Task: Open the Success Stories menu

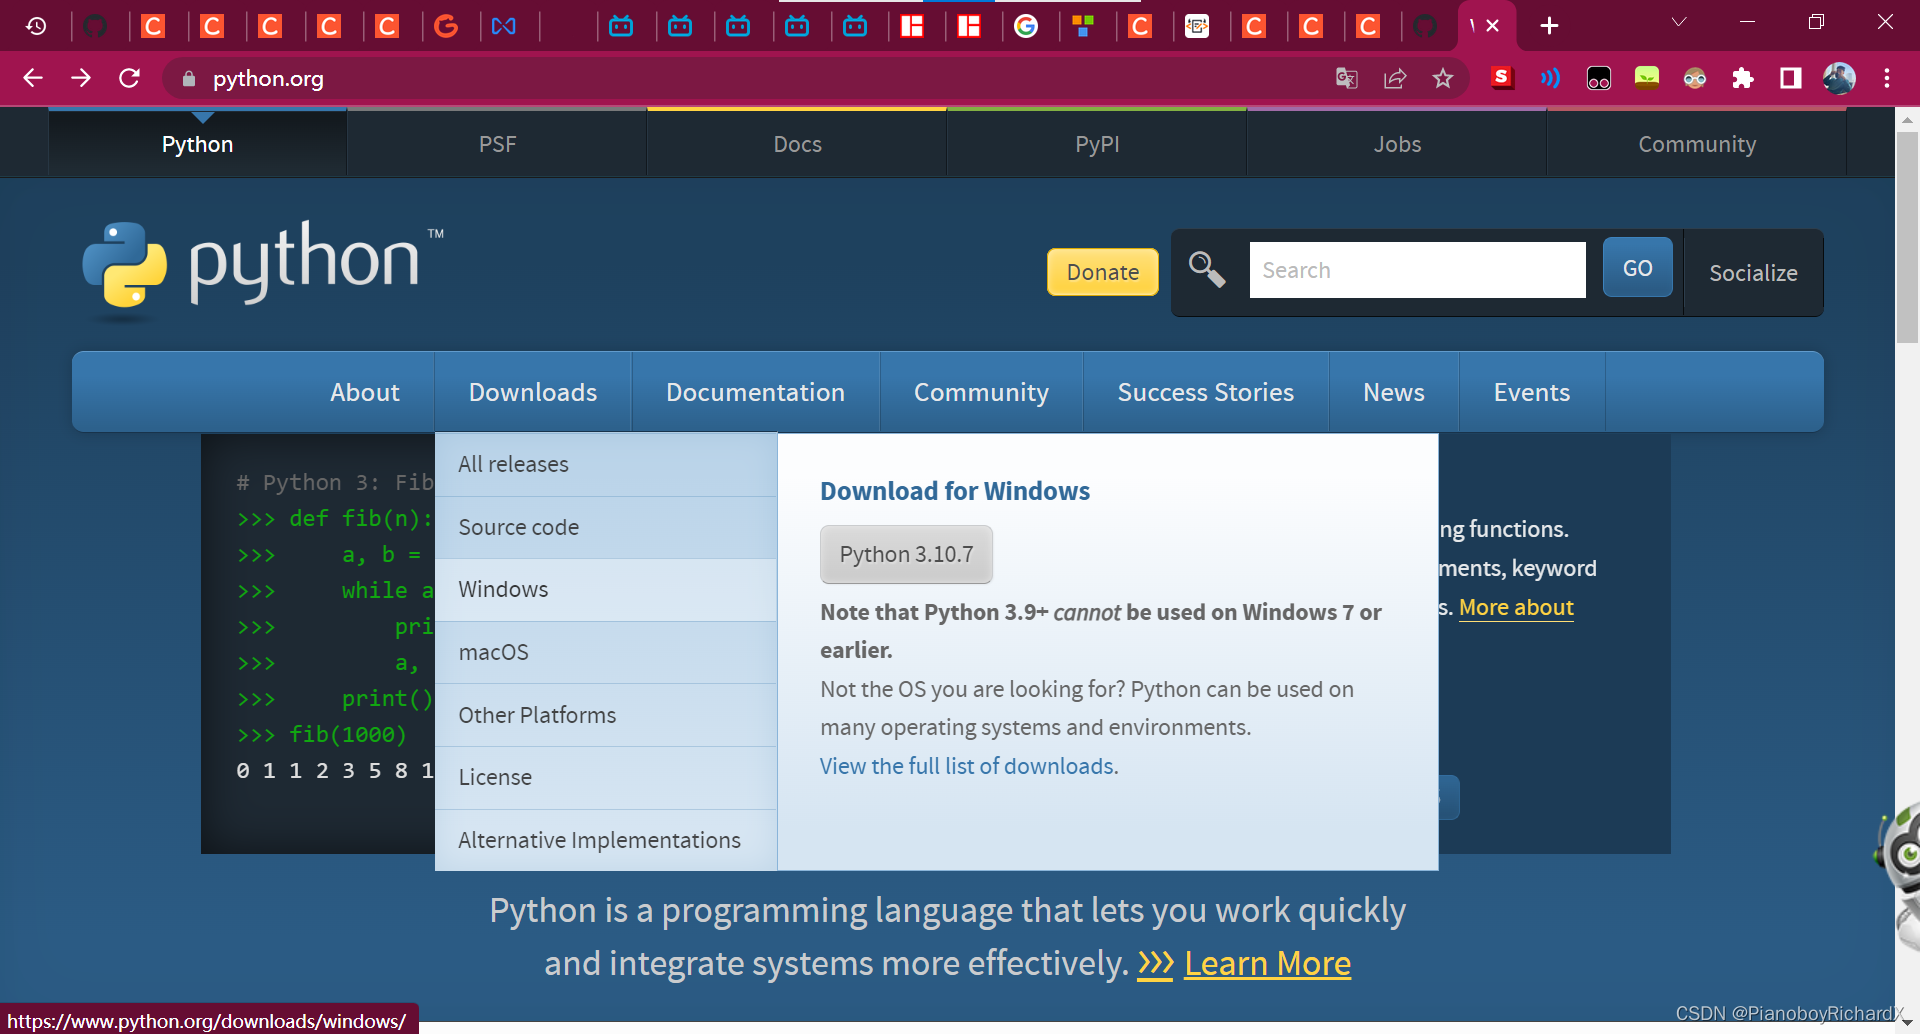Action: tap(1205, 392)
